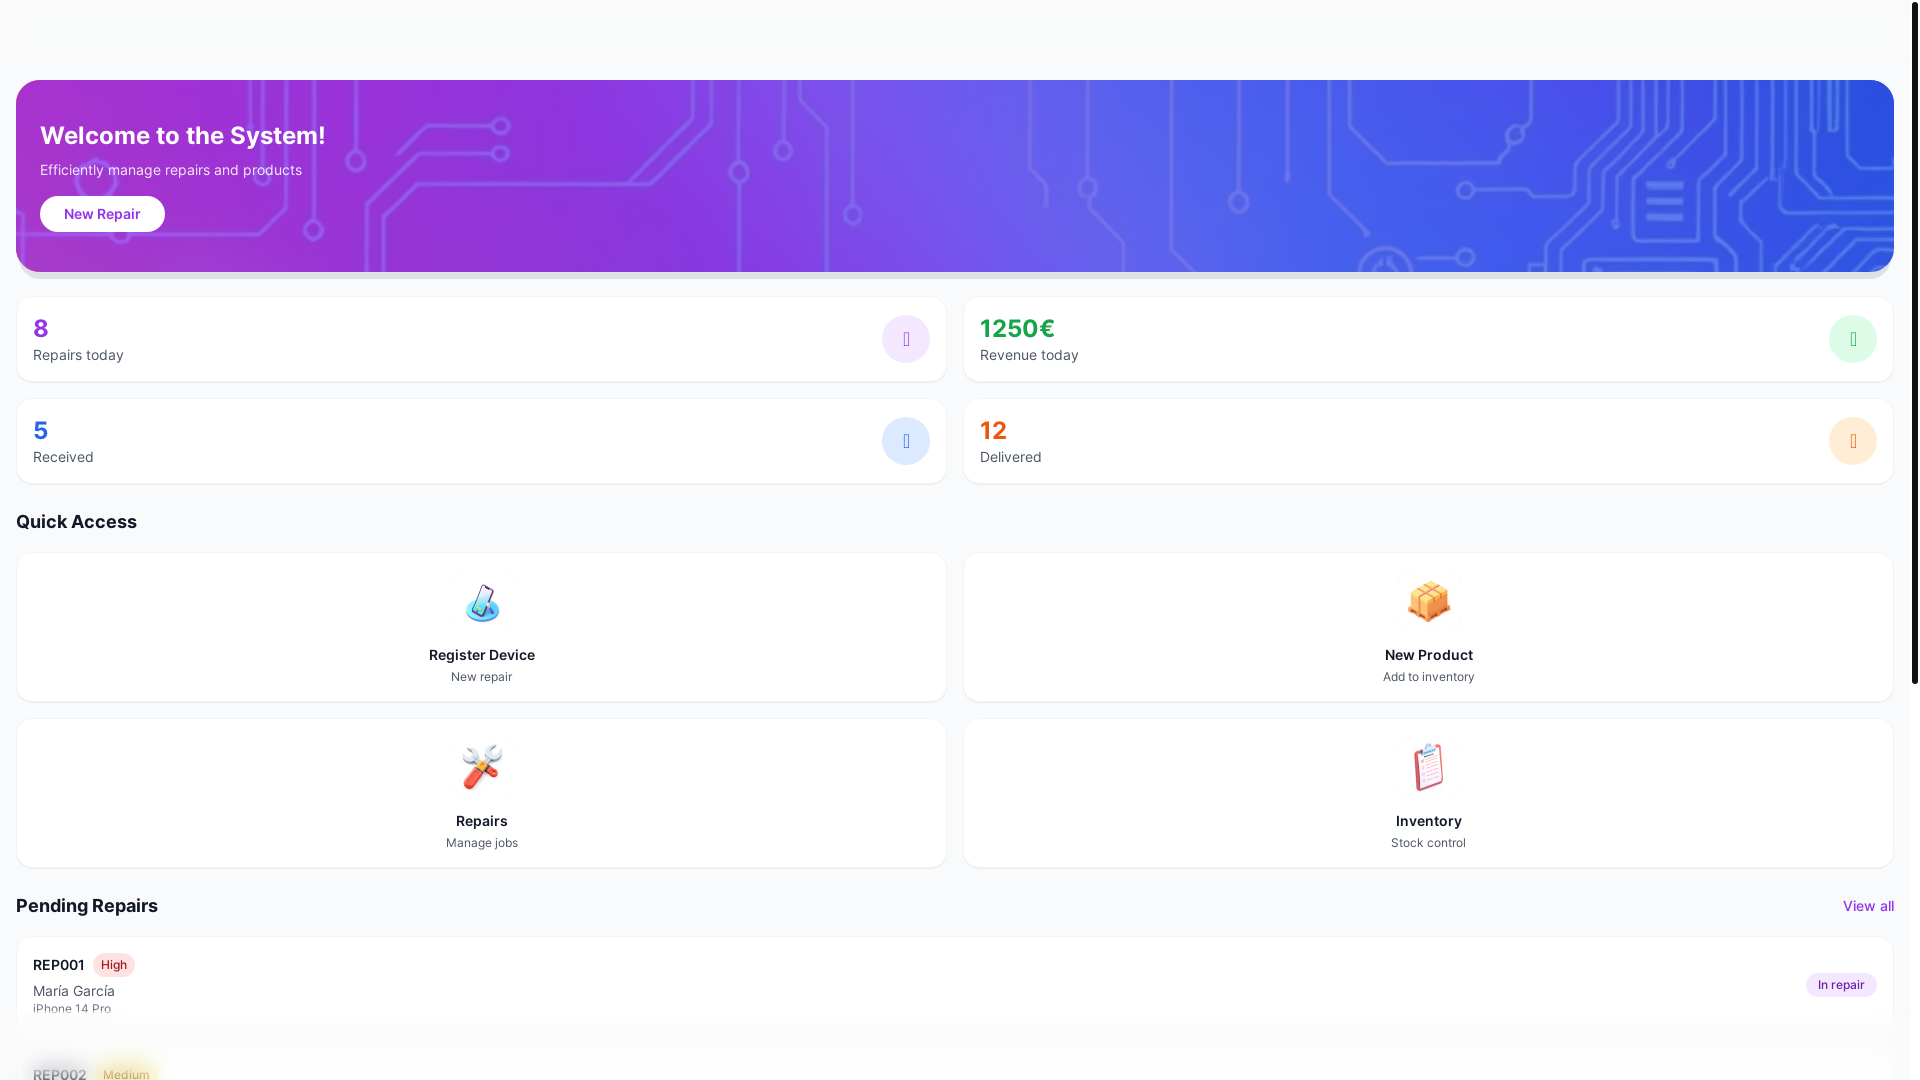Open the Repairs Manage jobs label
The height and width of the screenshot is (1080, 1920).
pos(482,843)
